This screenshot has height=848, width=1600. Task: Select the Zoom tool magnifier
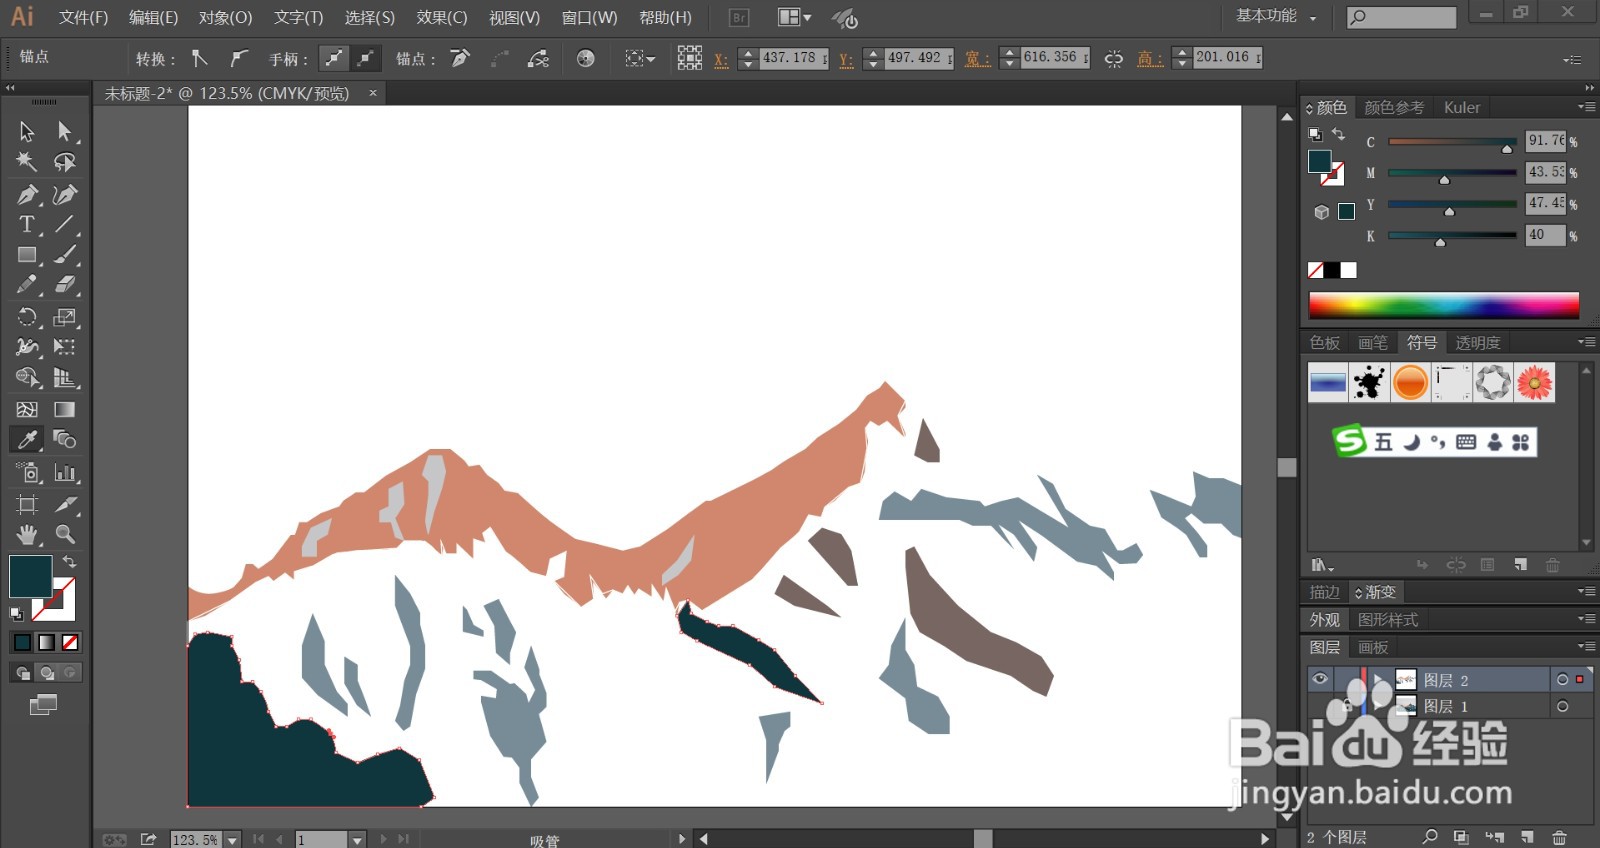tap(64, 534)
